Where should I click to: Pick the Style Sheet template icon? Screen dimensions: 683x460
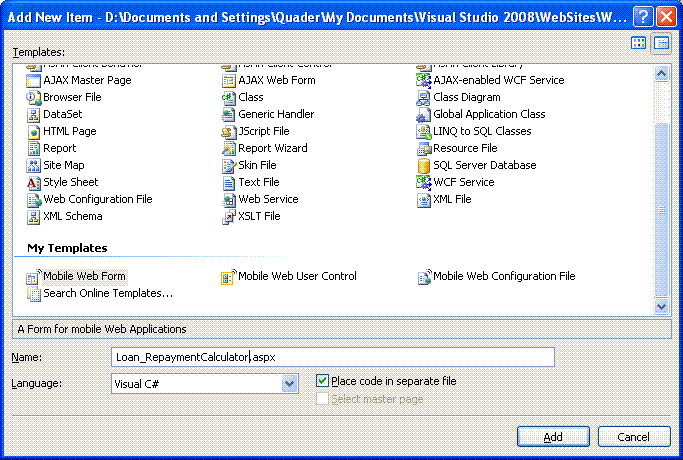(33, 183)
